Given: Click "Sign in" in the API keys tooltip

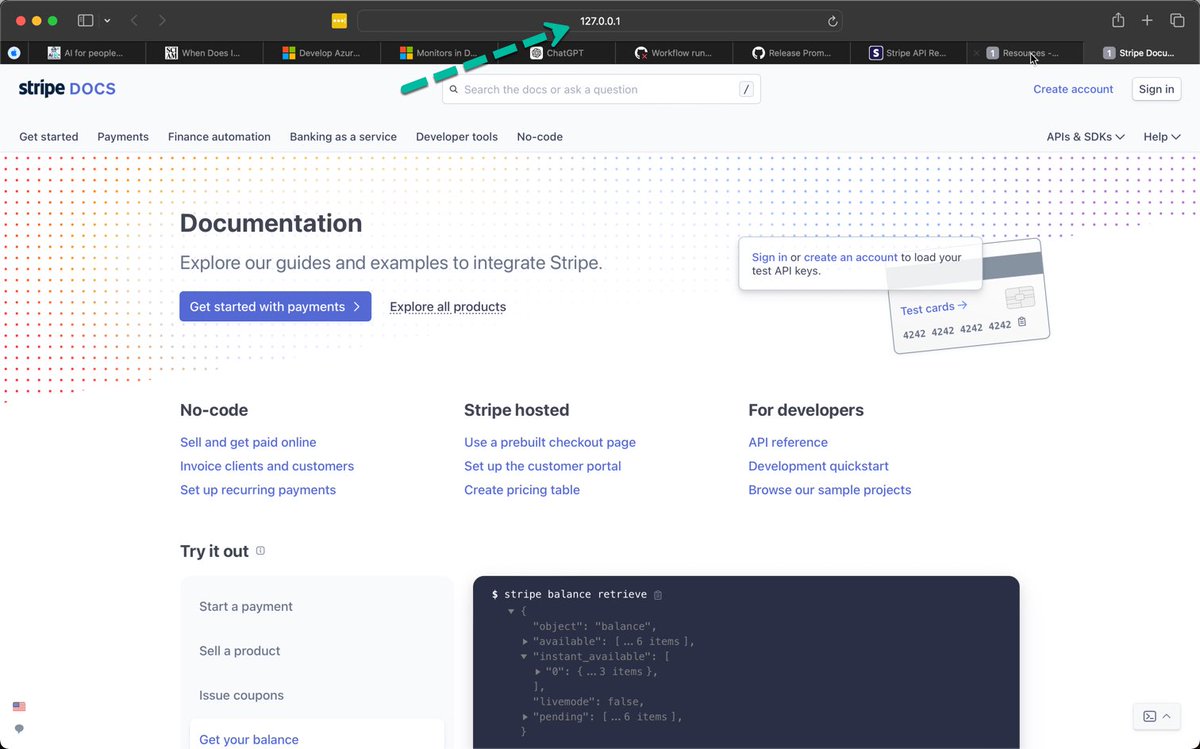Looking at the screenshot, I should tap(769, 257).
